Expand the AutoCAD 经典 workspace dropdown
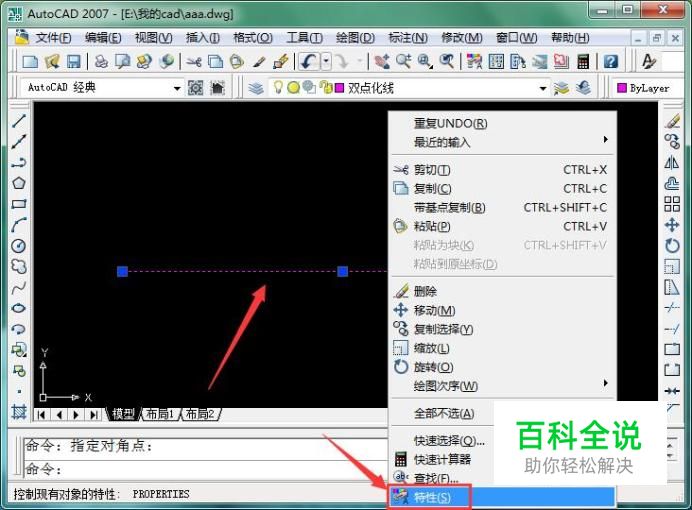 pyautogui.click(x=177, y=88)
